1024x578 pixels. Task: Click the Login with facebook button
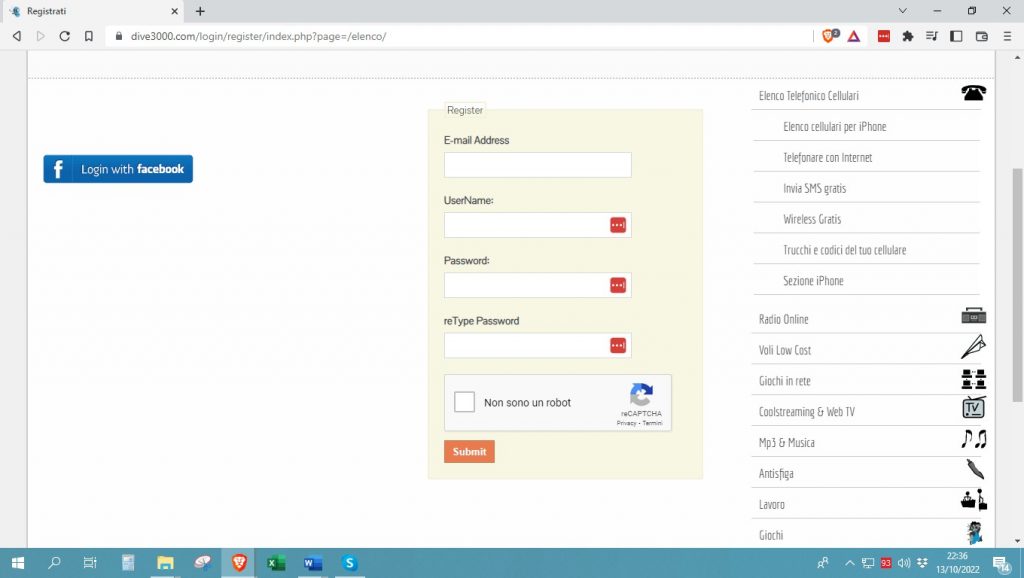point(118,169)
